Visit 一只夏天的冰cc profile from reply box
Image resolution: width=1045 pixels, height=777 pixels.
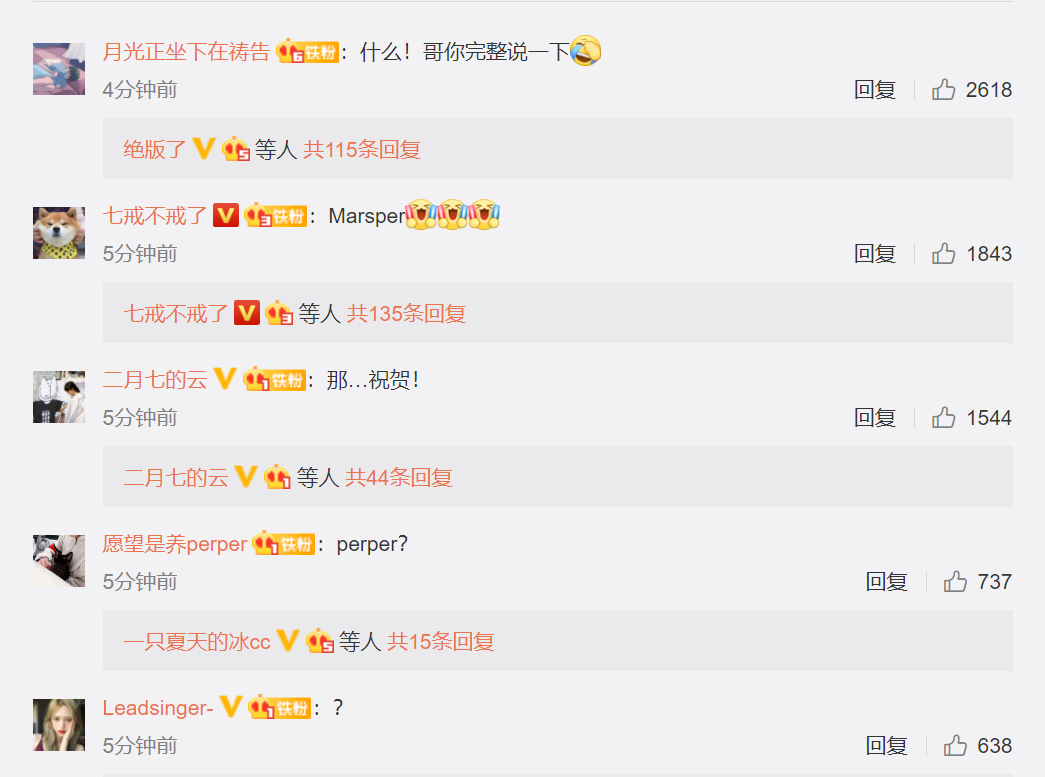tap(197, 641)
